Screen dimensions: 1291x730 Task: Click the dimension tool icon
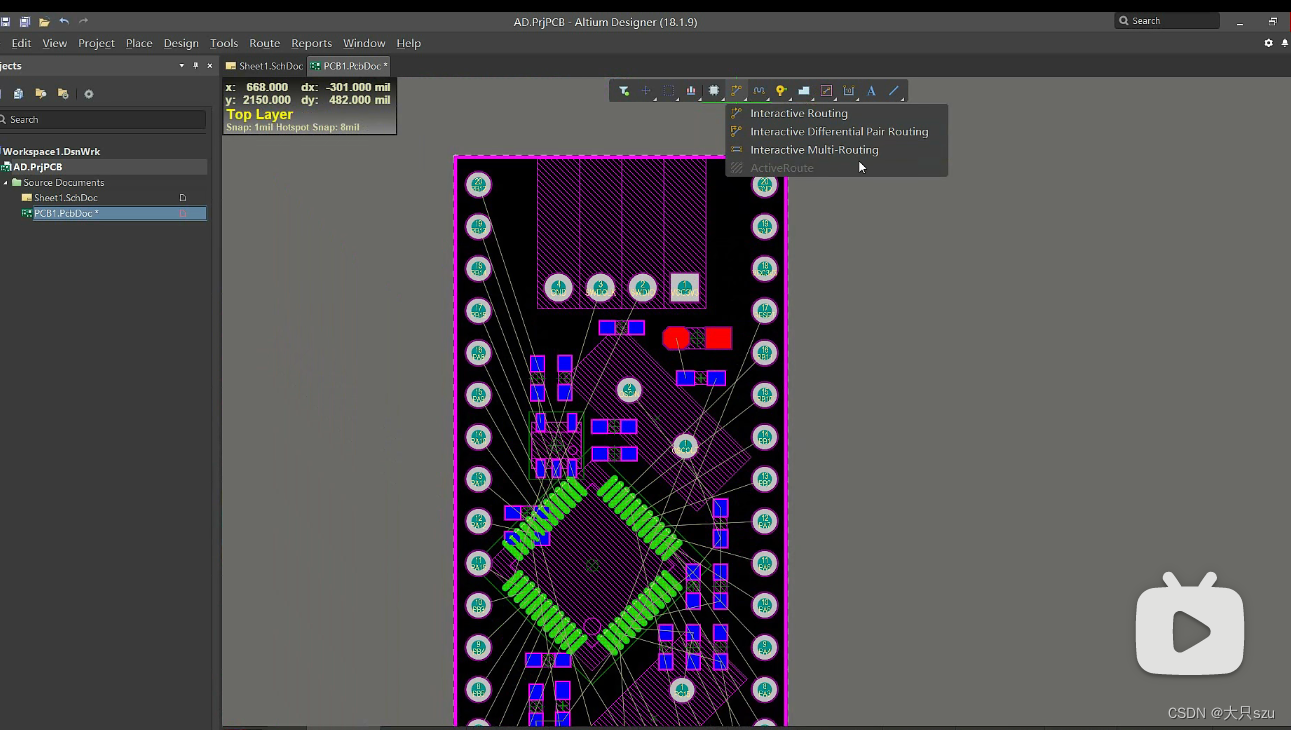(849, 91)
